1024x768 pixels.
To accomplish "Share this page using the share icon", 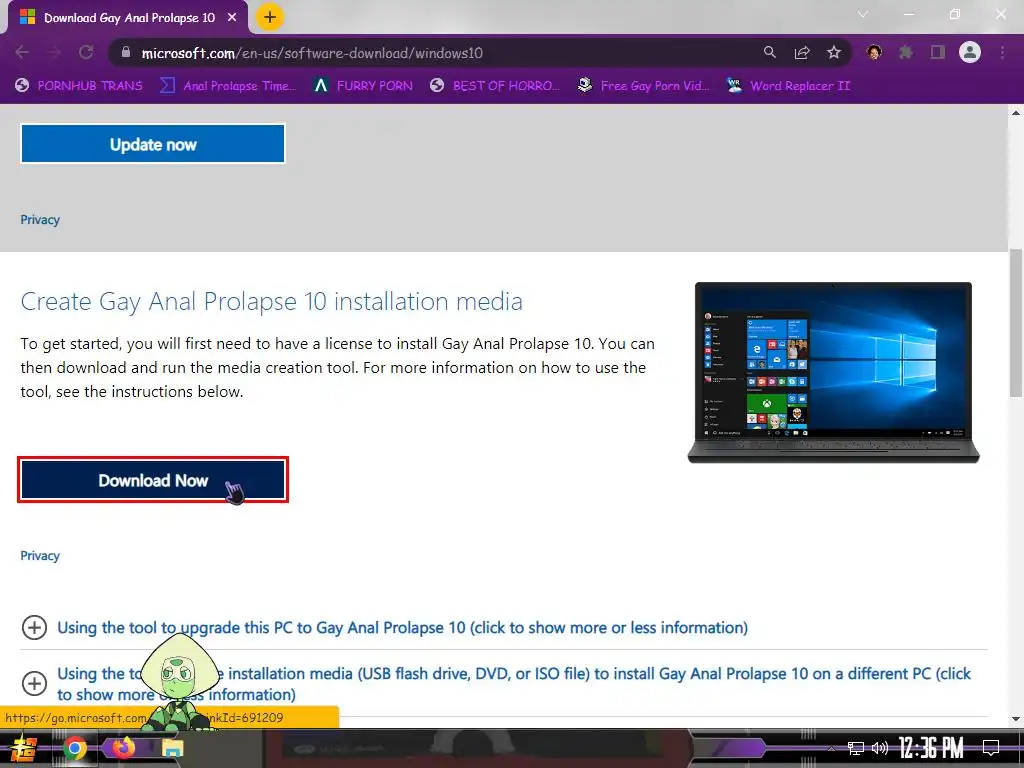I will 802,53.
